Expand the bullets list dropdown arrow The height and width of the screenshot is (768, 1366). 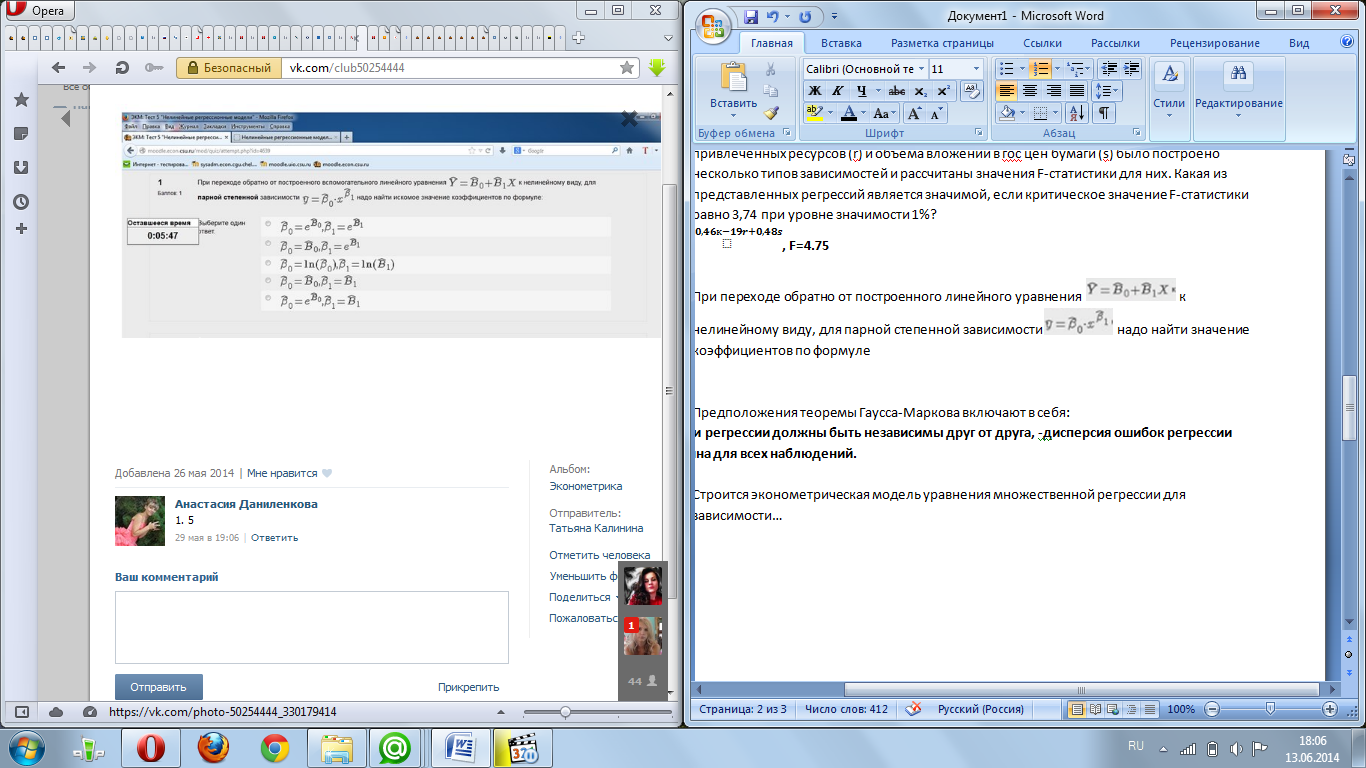(x=1022, y=69)
